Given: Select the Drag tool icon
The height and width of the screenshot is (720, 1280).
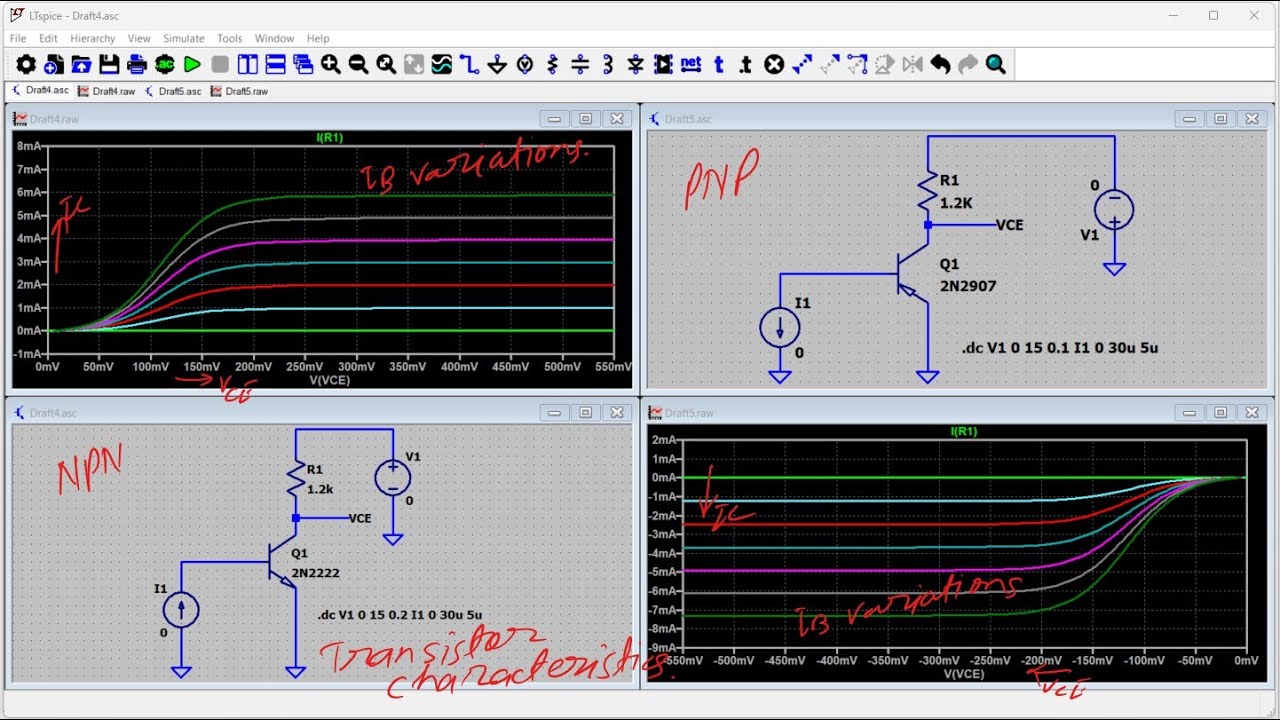Looking at the screenshot, I should point(857,64).
